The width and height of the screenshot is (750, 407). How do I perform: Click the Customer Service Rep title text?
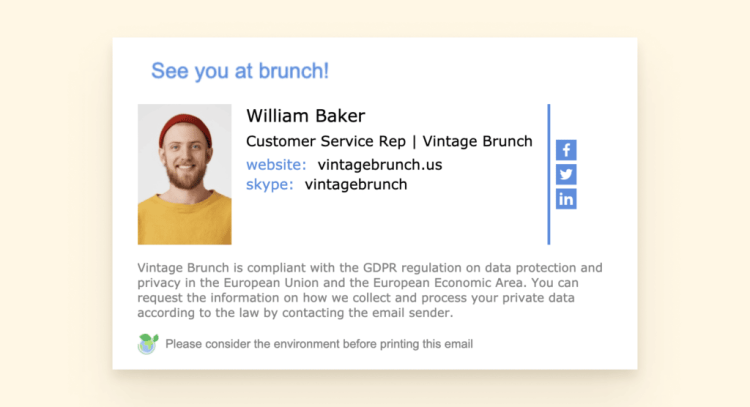(326, 141)
